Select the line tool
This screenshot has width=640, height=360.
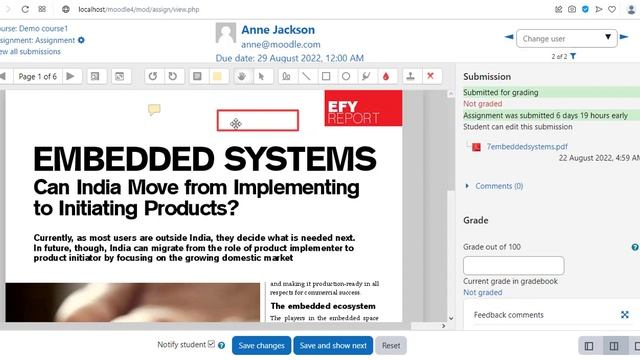point(306,76)
